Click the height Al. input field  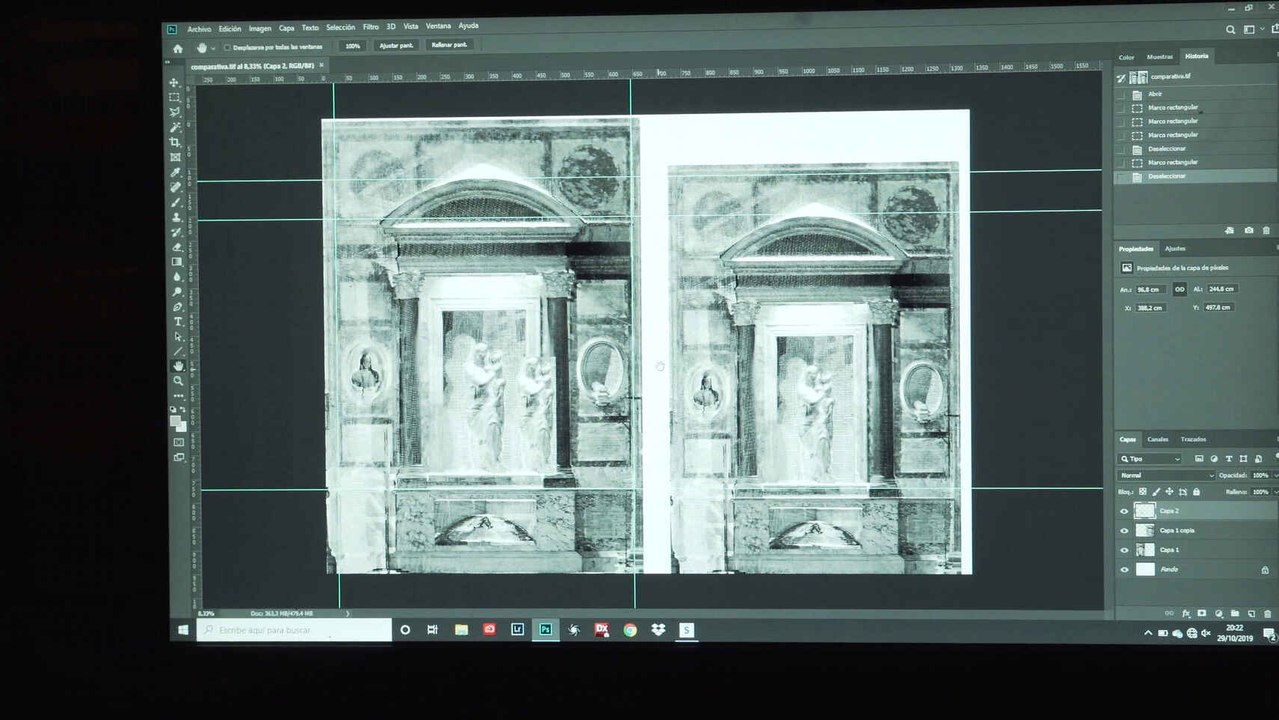(x=1222, y=289)
